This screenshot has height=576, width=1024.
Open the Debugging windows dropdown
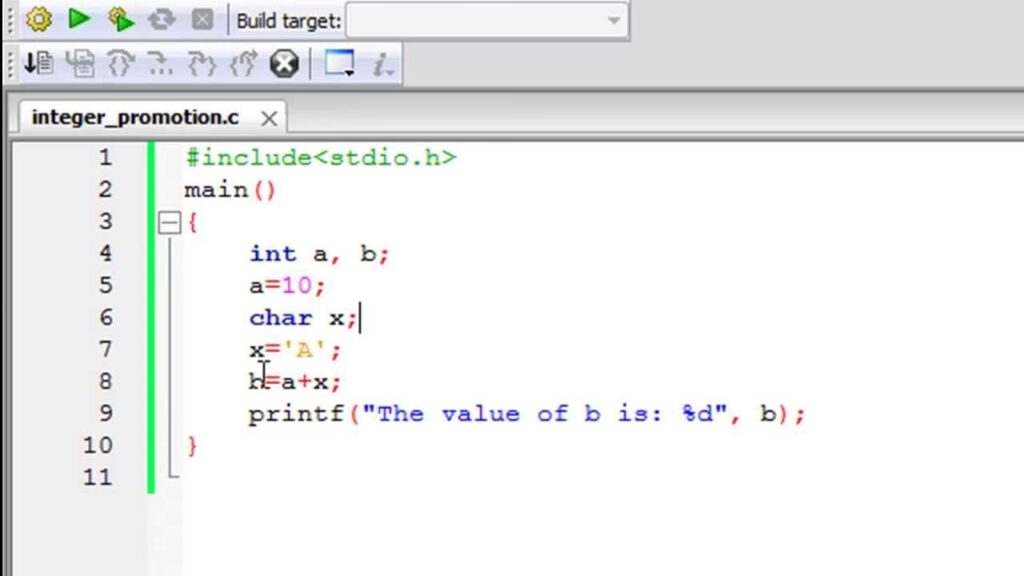click(340, 64)
